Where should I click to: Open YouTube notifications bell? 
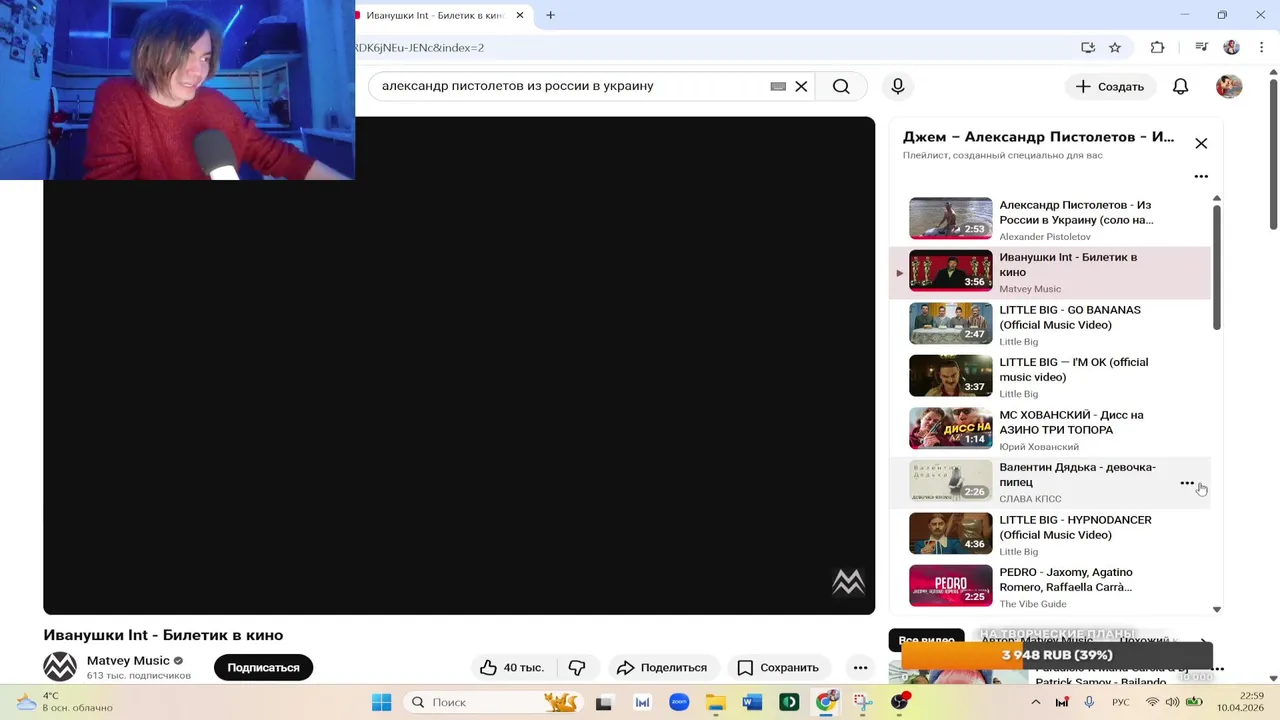pyautogui.click(x=1181, y=86)
